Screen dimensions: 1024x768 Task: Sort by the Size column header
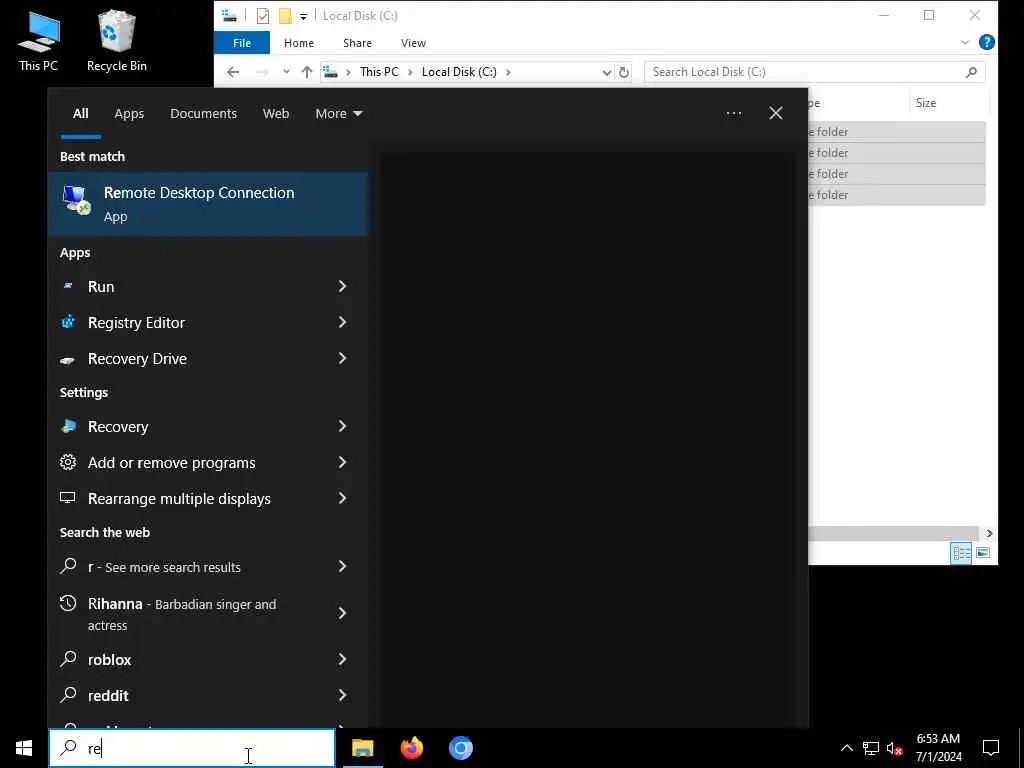pyautogui.click(x=925, y=103)
